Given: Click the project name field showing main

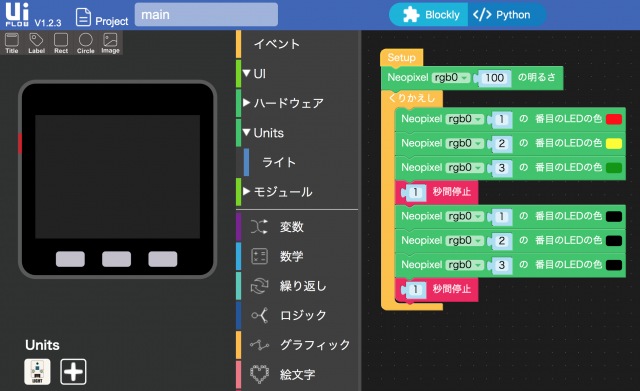Looking at the screenshot, I should (206, 15).
